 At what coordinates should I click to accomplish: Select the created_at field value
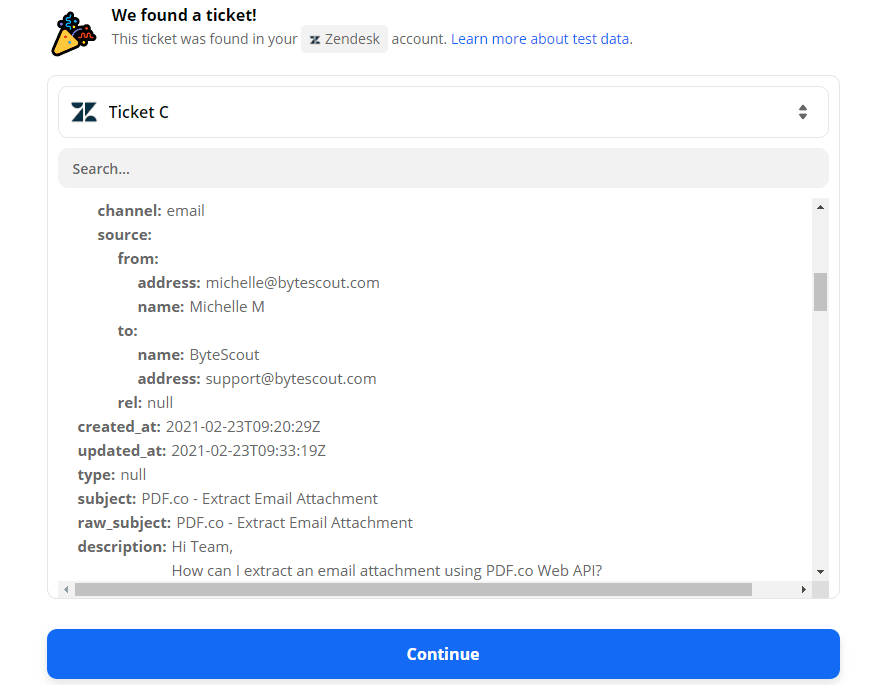click(x=243, y=426)
